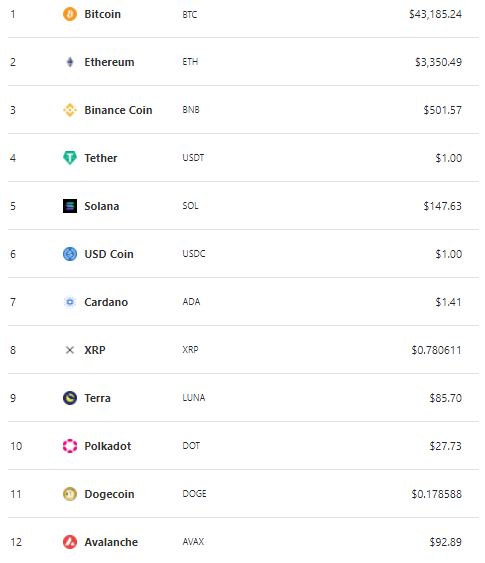Screen dimensions: 485x563
Task: Select the Cardano ADA ticker text
Action: tap(191, 302)
